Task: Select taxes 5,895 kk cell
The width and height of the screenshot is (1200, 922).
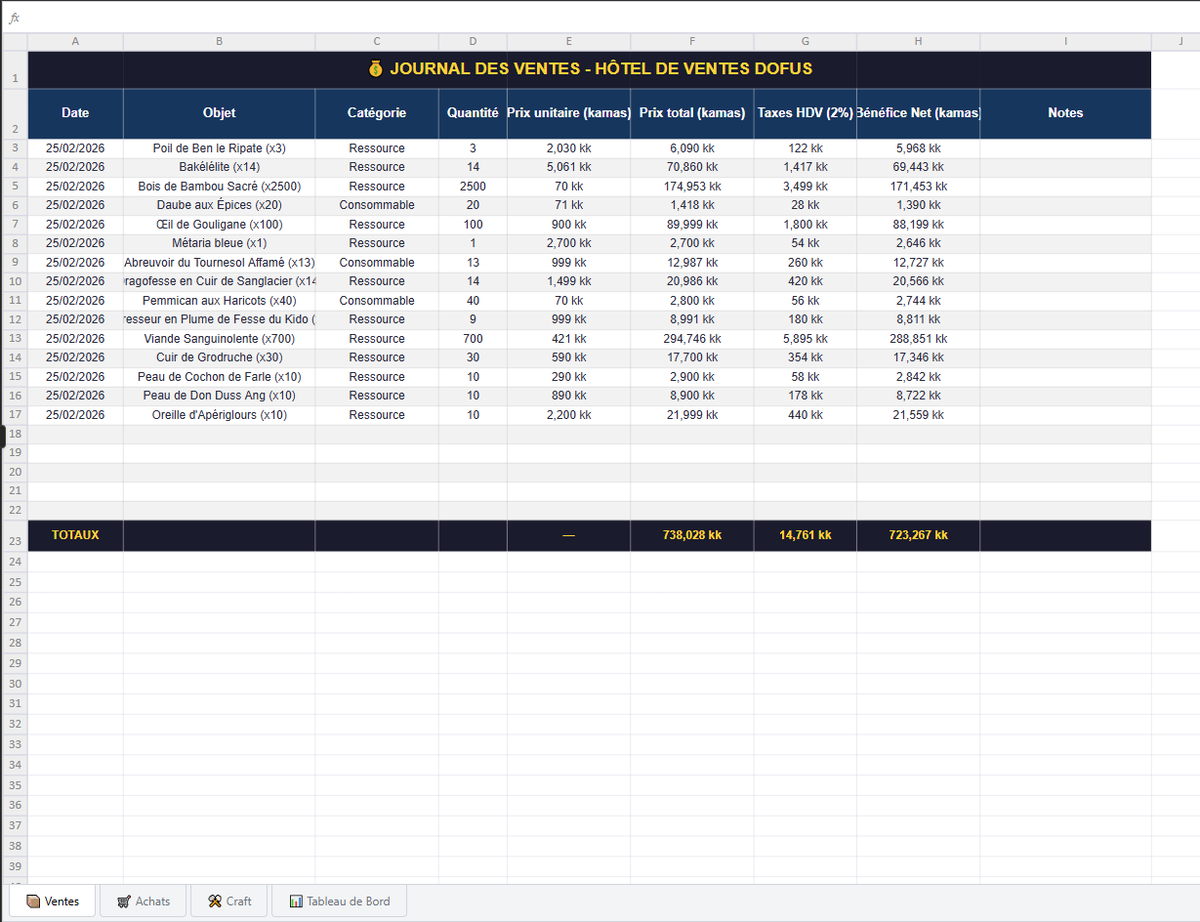Action: point(806,339)
